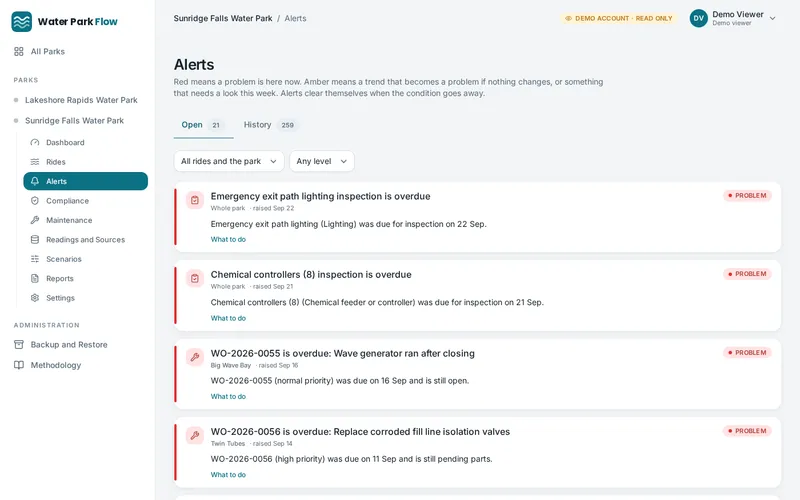
Task: Click wrench icon on WO-2026-0056 alert
Action: [195, 436]
